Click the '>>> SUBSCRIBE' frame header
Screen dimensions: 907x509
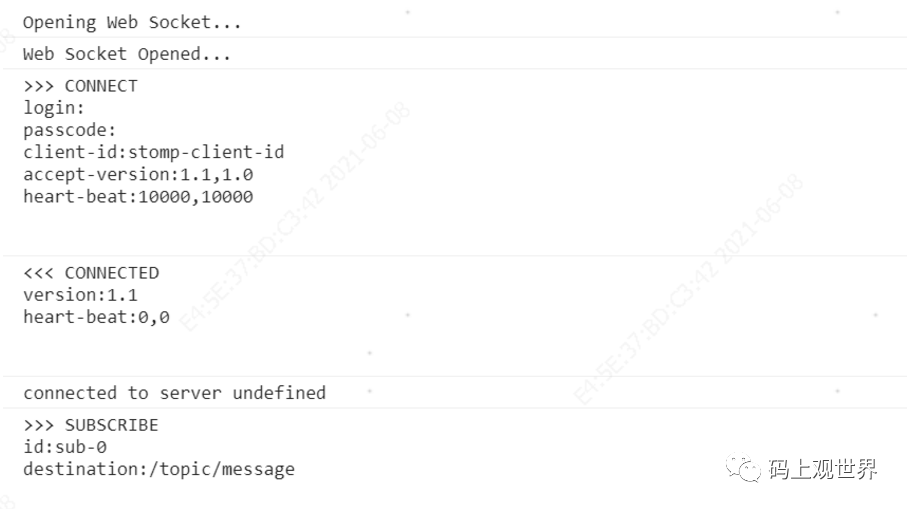point(91,425)
